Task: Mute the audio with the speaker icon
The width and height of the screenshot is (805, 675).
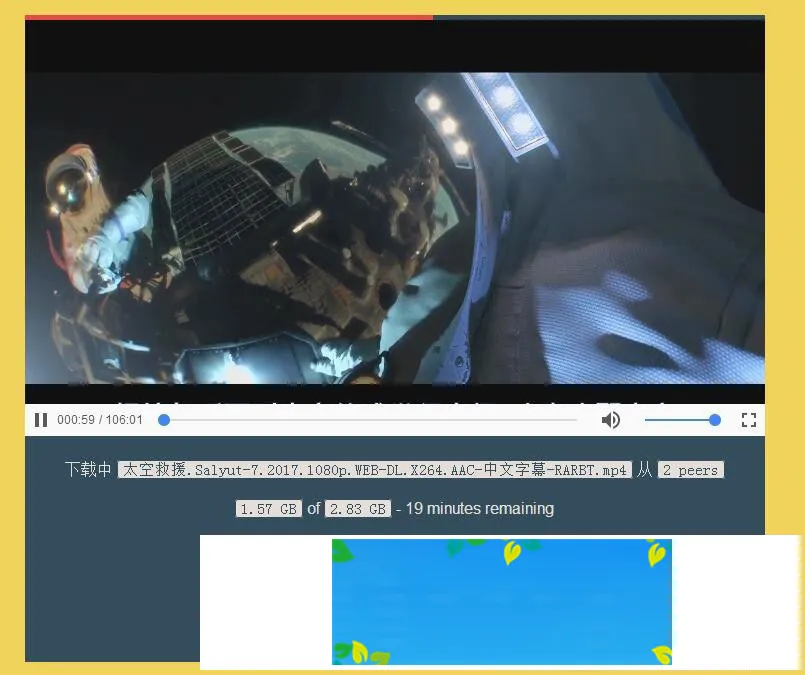Action: (x=610, y=420)
